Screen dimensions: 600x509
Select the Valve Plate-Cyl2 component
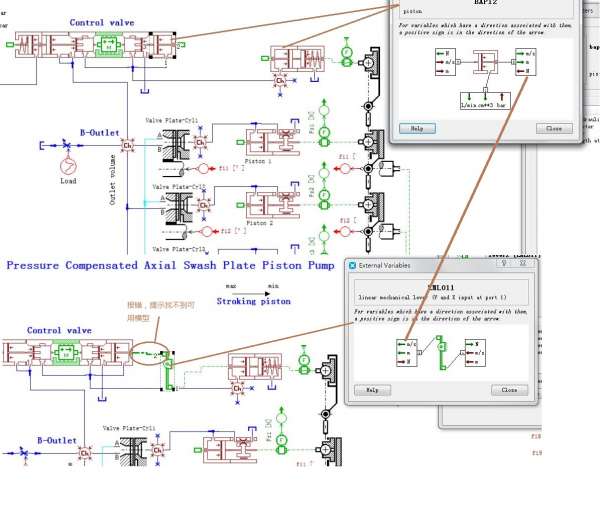[177, 206]
